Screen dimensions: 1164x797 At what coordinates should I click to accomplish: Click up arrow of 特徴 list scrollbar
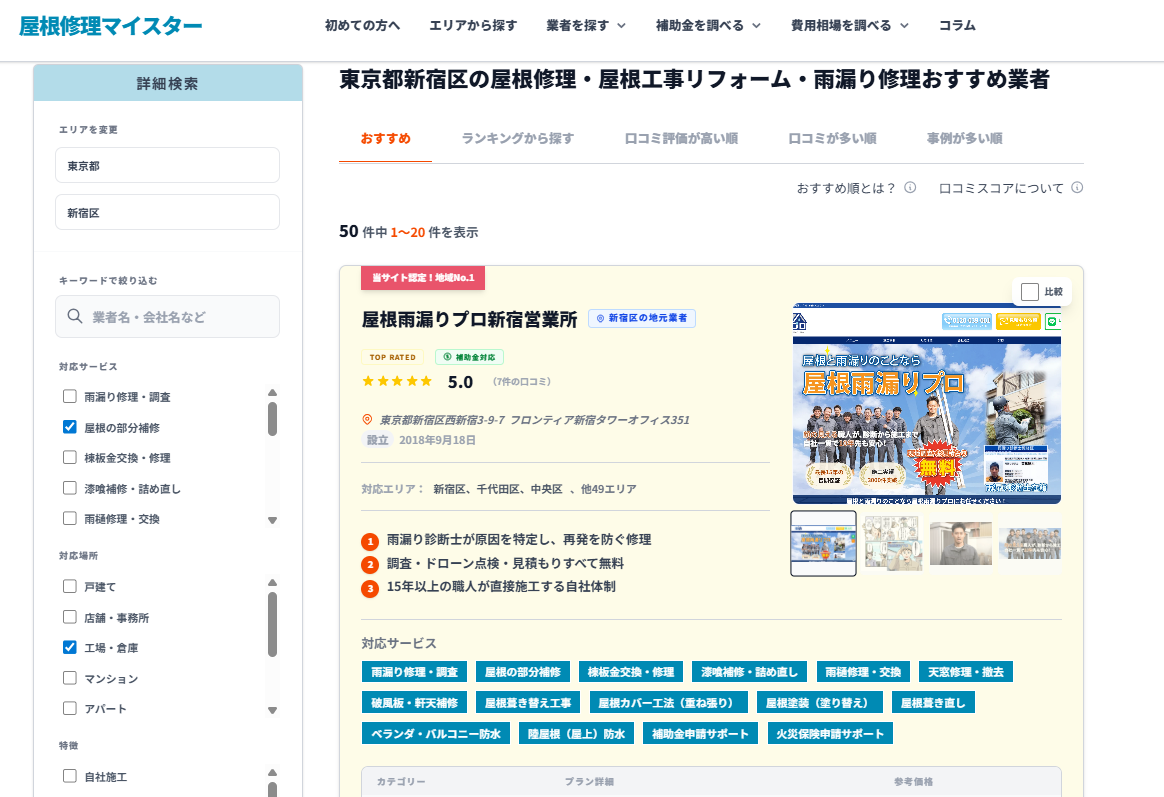(272, 773)
